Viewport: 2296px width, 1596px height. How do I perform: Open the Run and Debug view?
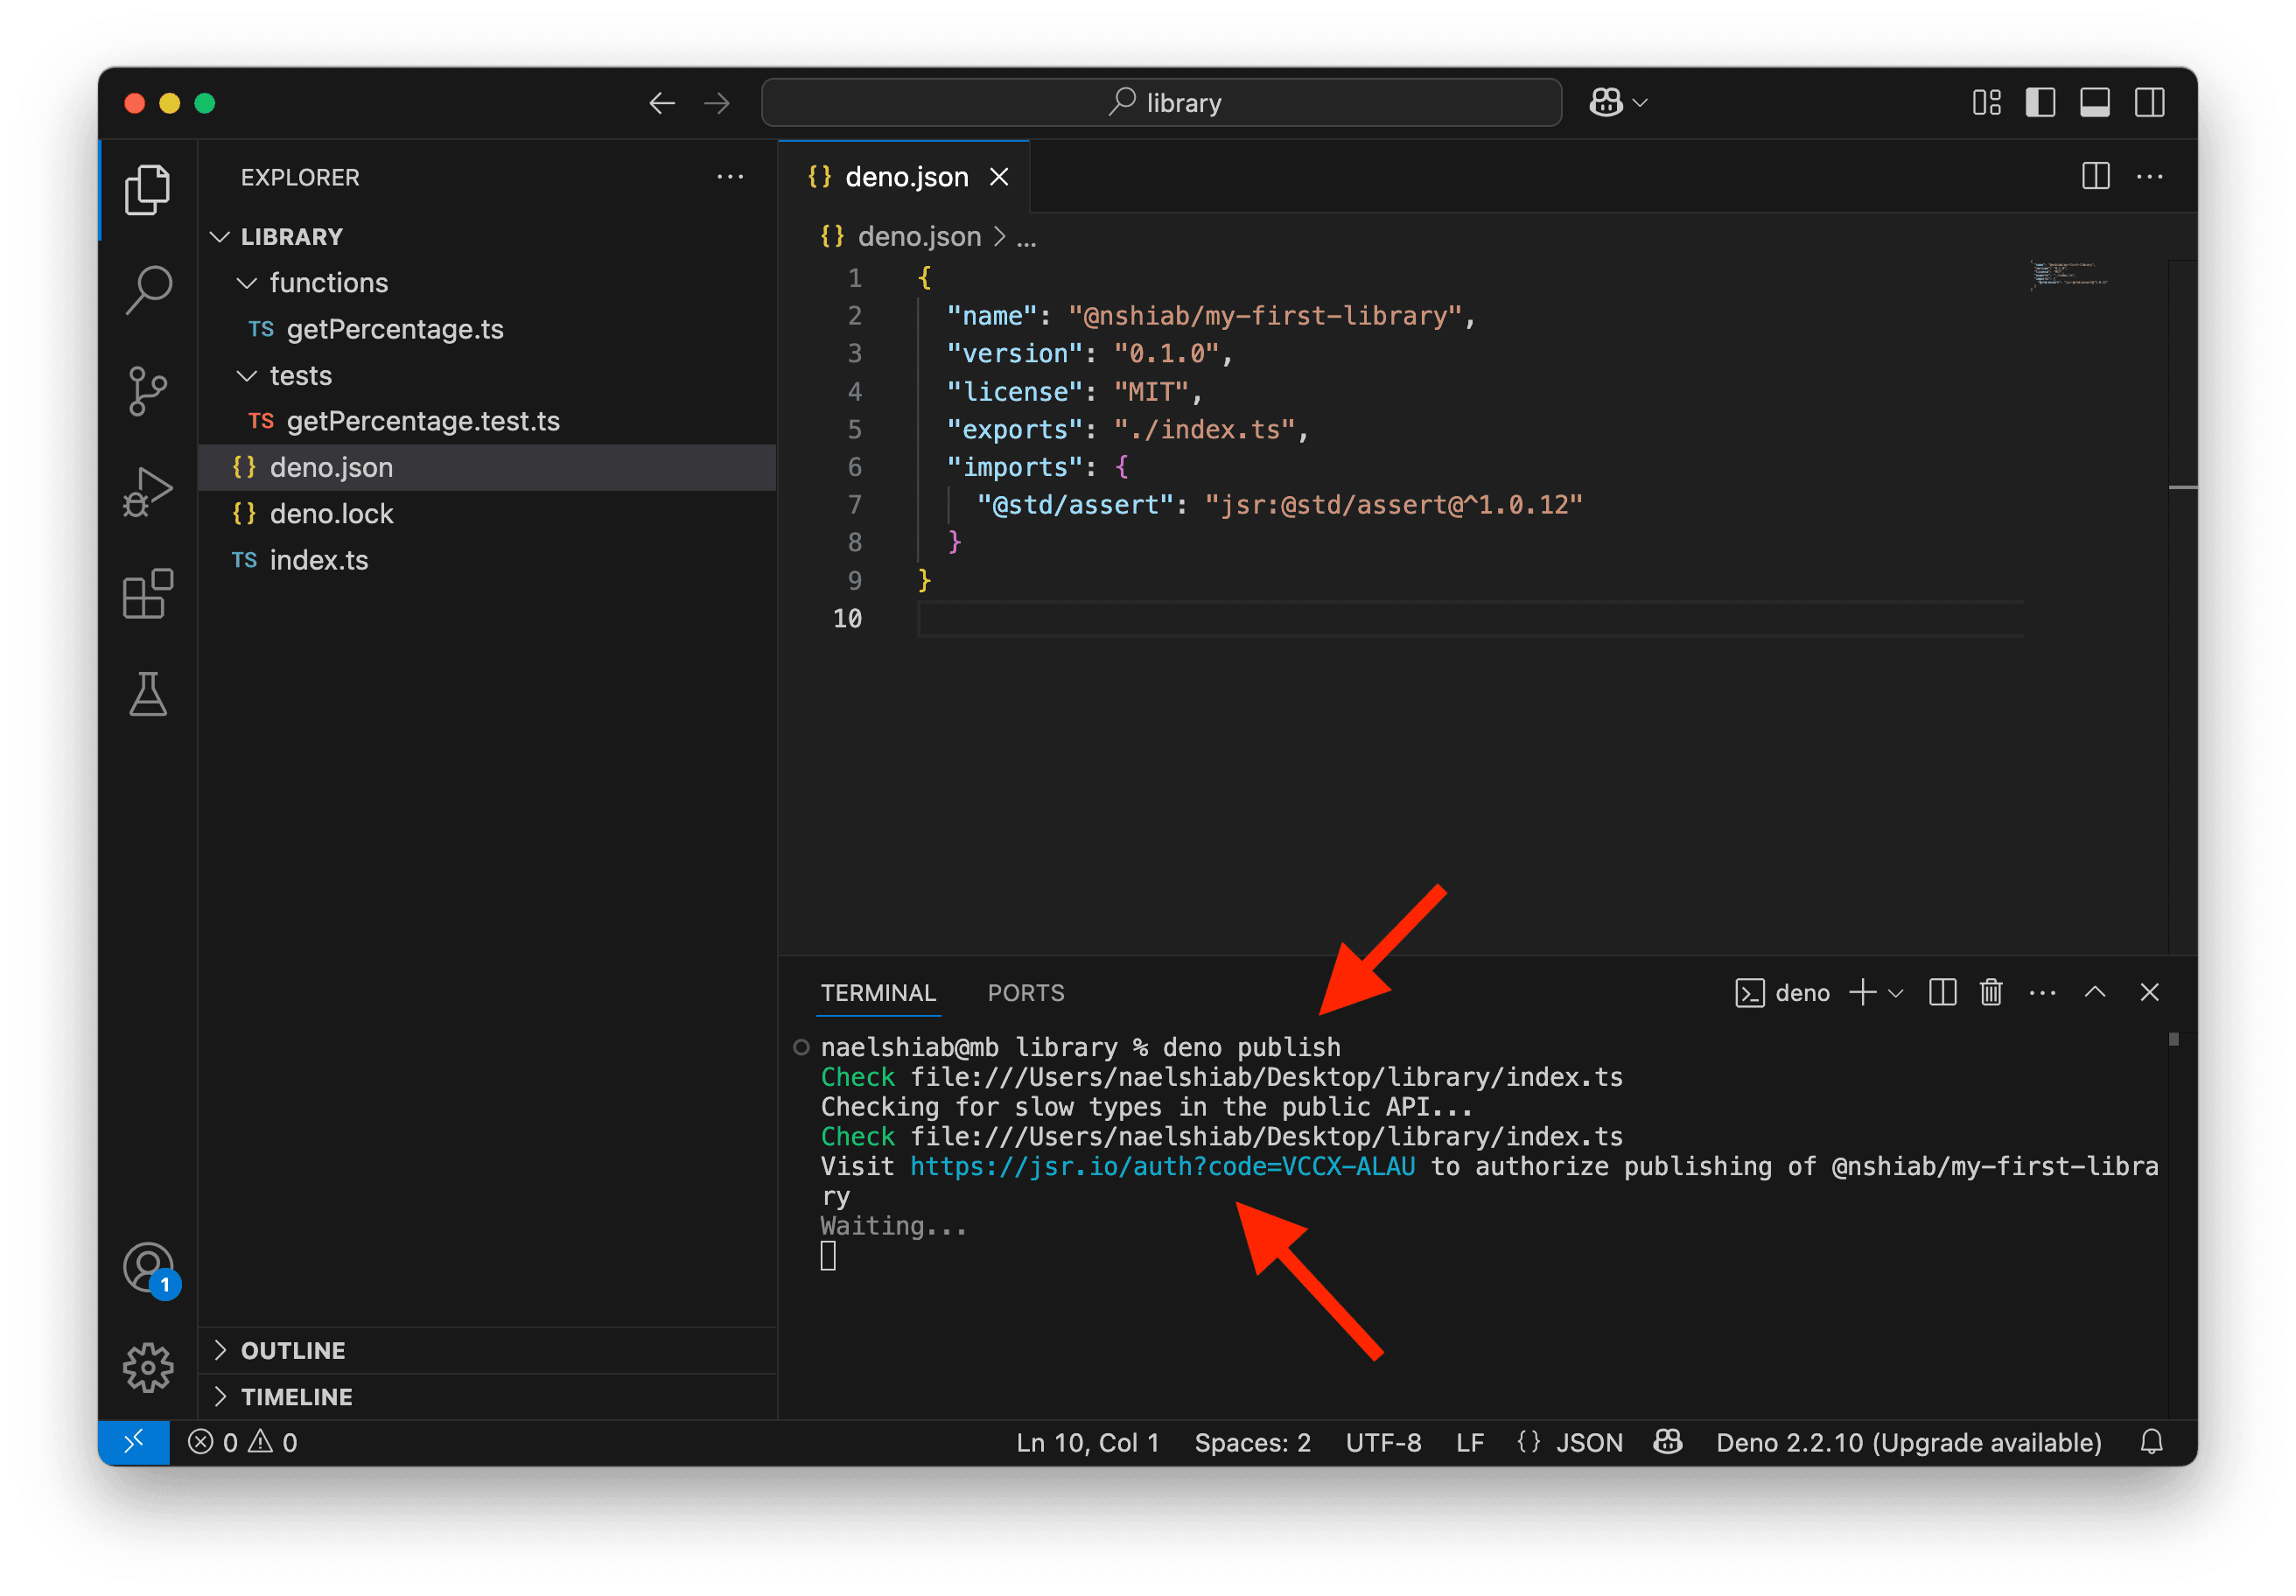148,492
